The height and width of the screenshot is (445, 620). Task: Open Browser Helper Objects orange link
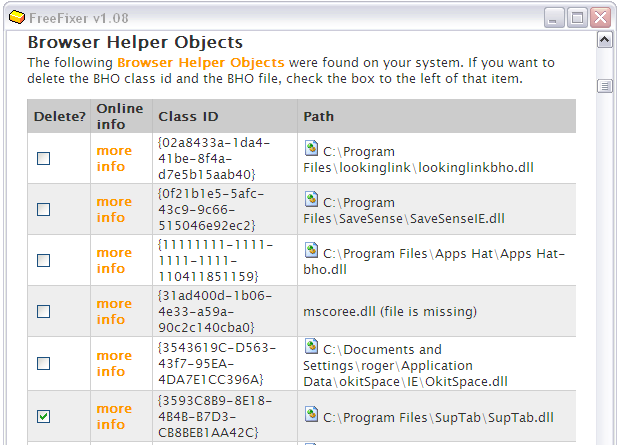point(201,63)
